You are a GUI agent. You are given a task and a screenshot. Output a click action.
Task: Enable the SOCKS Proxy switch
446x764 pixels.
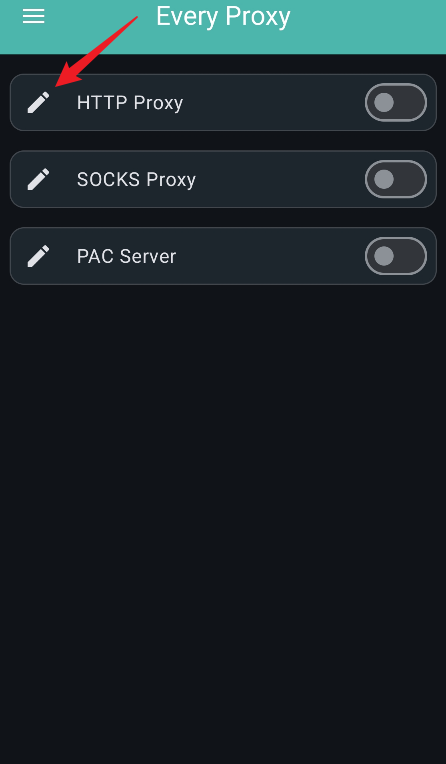pos(396,179)
